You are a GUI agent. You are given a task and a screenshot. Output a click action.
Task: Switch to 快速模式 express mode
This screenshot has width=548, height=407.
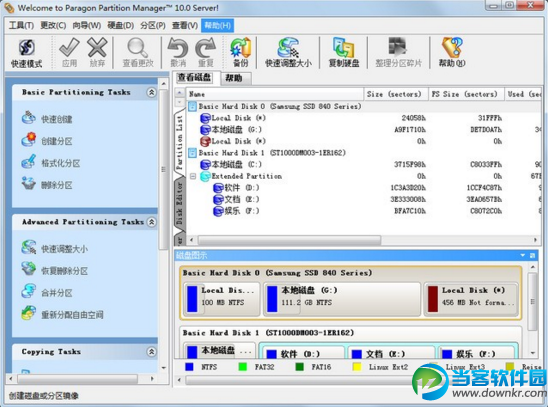(x=27, y=53)
